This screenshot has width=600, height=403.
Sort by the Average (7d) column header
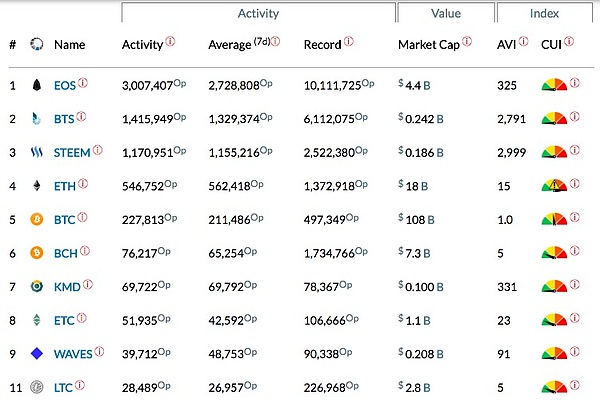coord(236,45)
